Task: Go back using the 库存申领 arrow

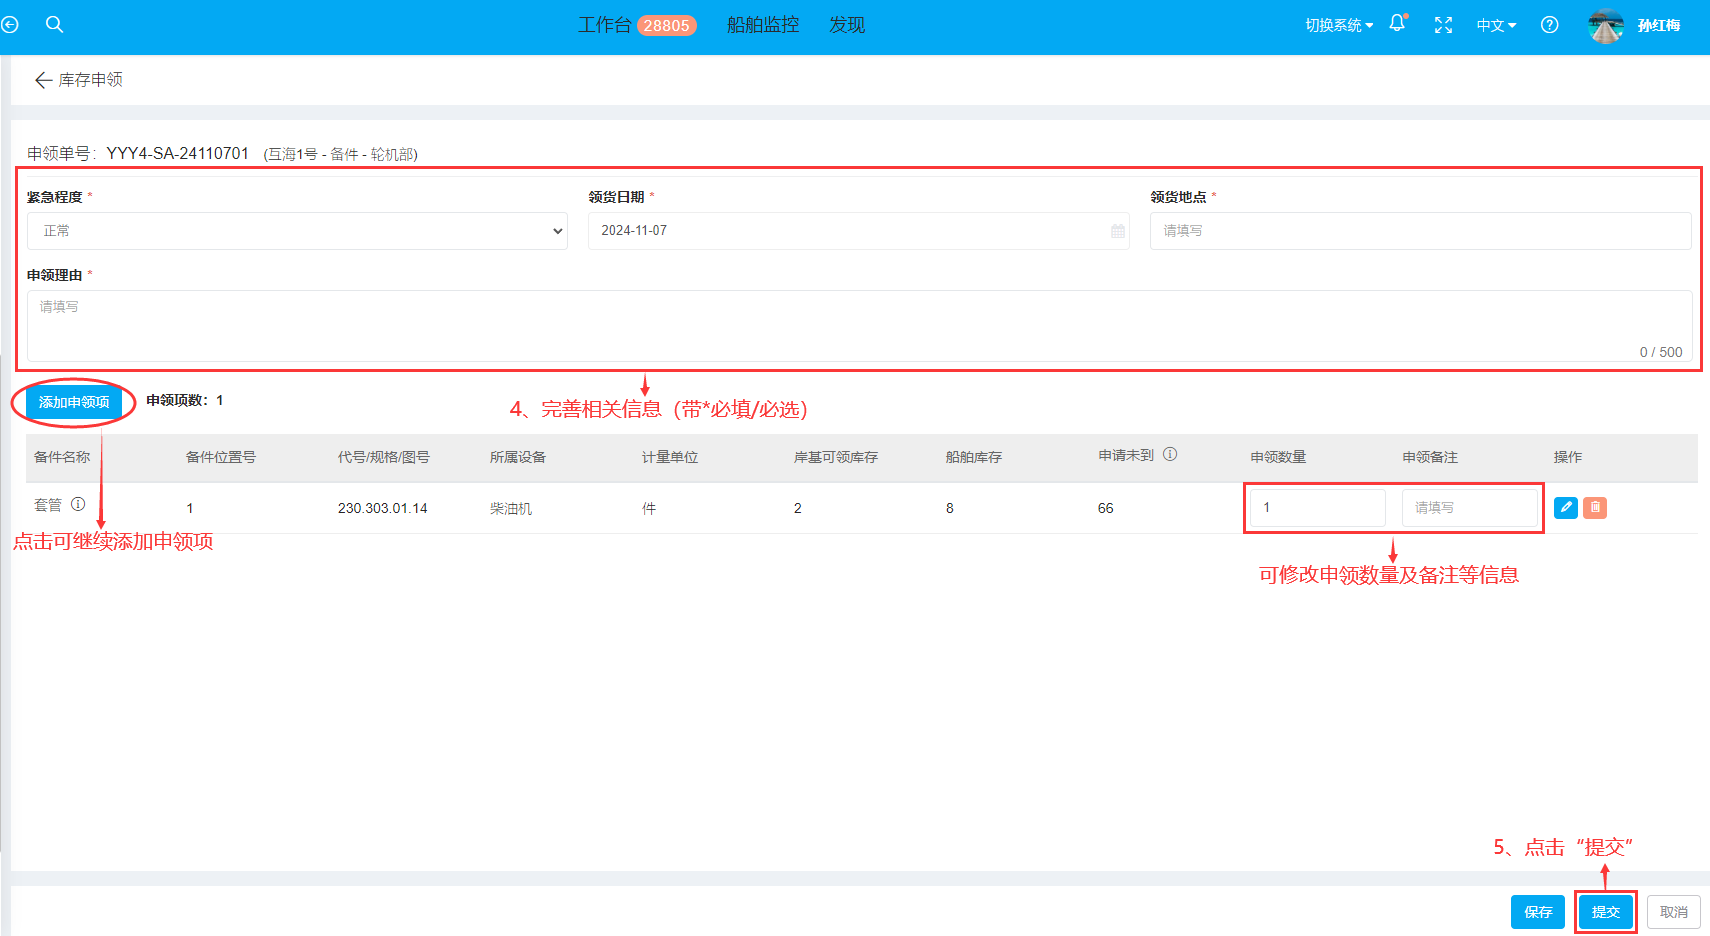Action: click(43, 80)
